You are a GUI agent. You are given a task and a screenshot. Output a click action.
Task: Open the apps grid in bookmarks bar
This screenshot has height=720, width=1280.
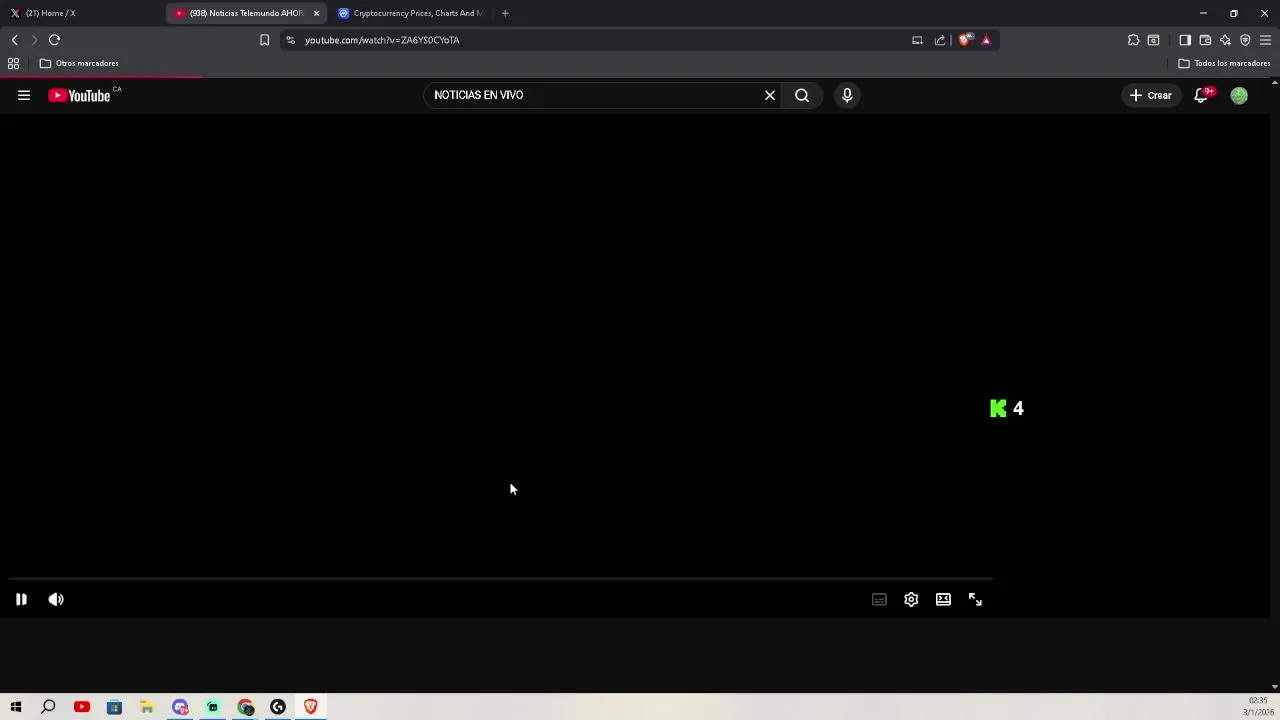pos(13,63)
